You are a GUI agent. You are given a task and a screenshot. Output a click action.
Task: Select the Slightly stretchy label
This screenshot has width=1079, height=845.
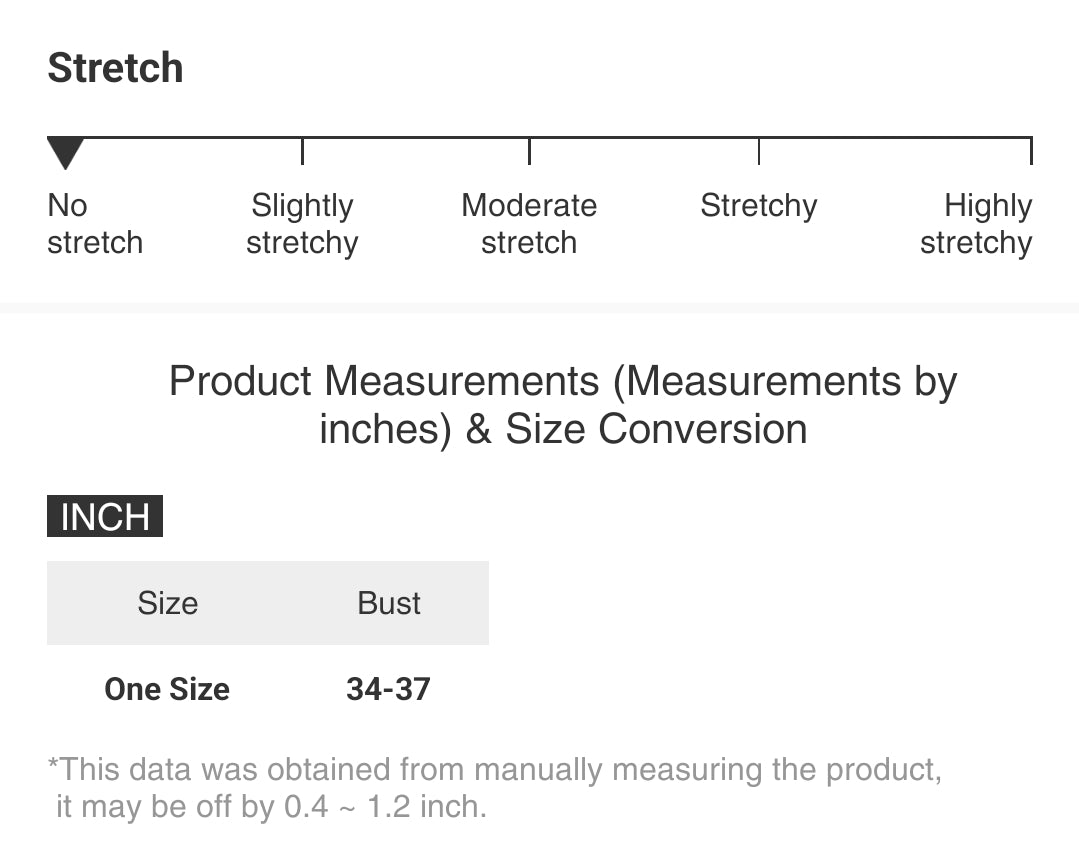[x=302, y=224]
